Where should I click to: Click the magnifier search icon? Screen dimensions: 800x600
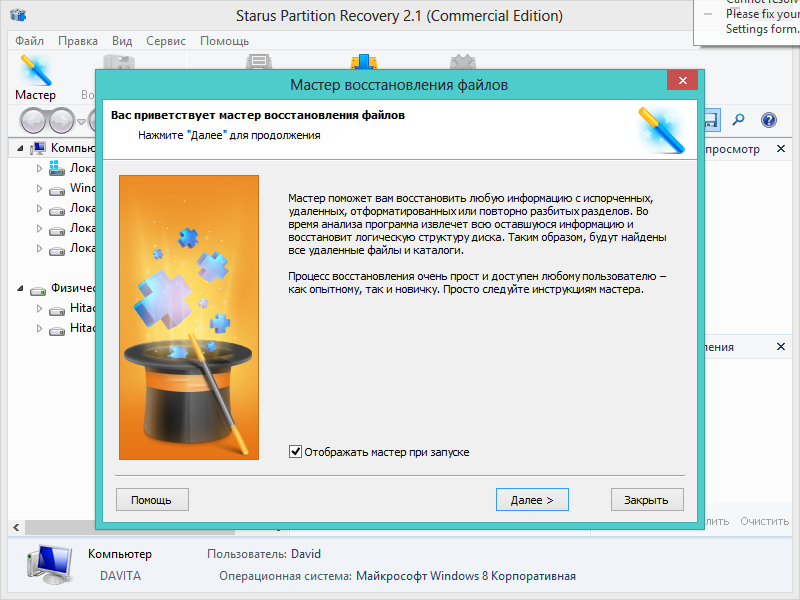tap(738, 120)
